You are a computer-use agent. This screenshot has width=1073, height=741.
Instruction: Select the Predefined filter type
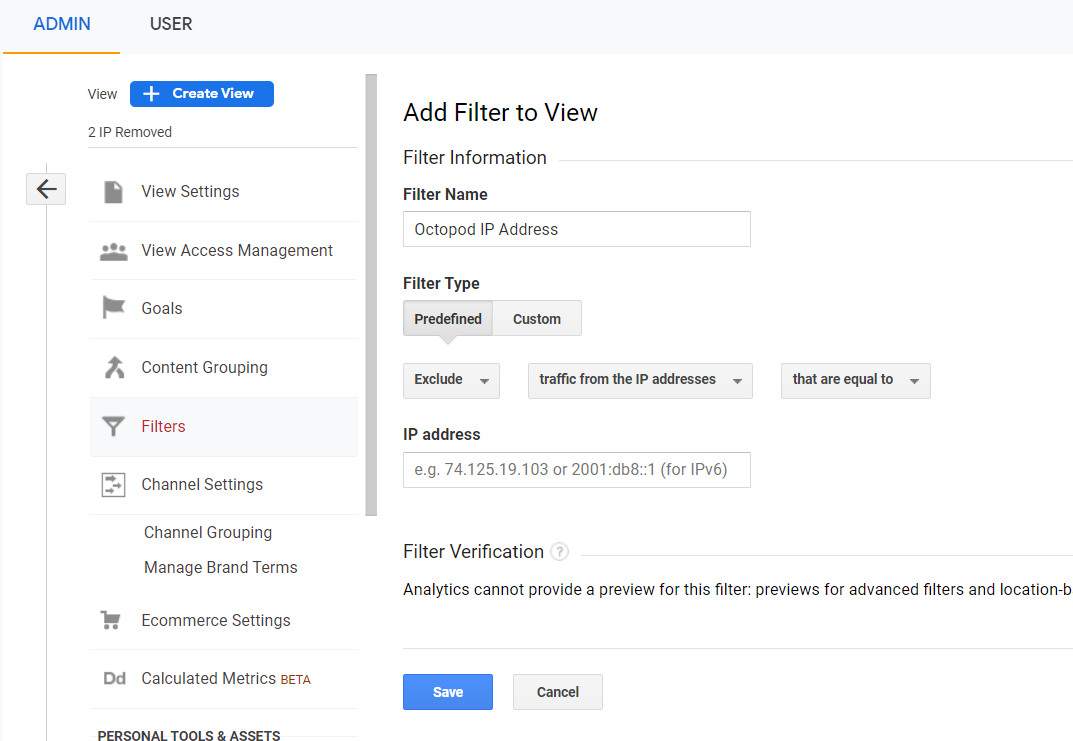point(448,319)
